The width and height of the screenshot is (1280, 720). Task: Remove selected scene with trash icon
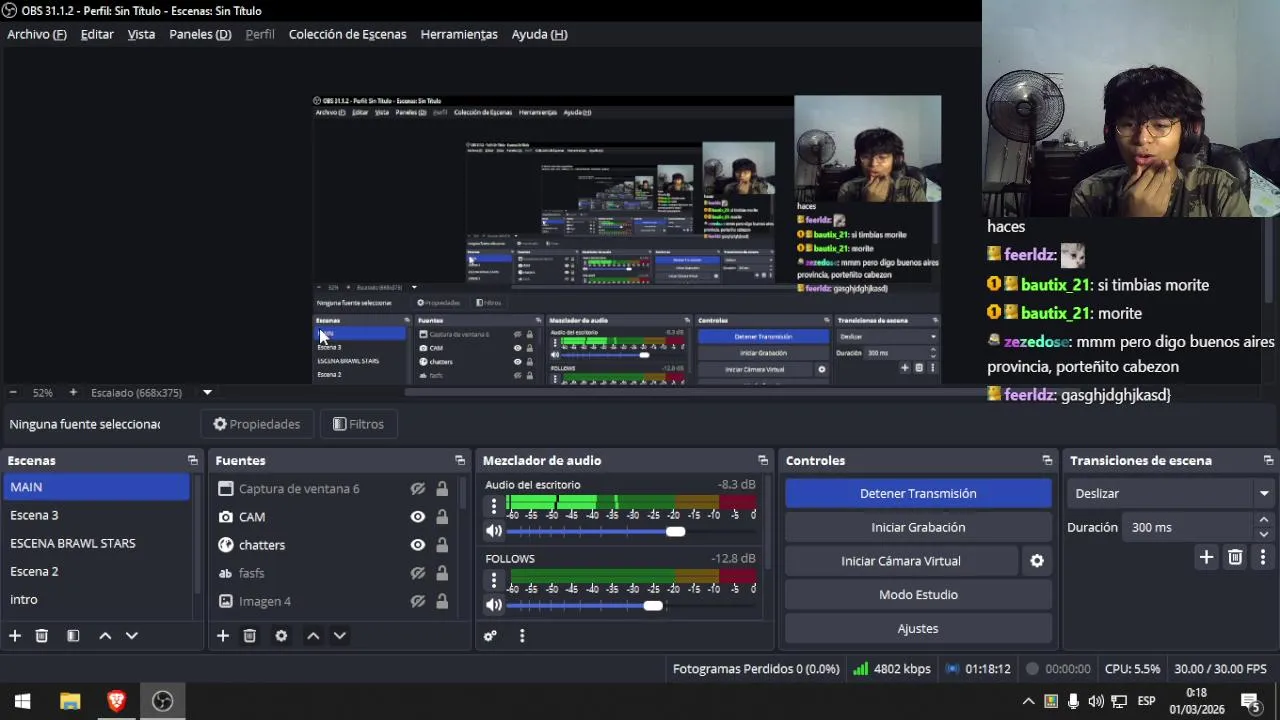point(42,636)
